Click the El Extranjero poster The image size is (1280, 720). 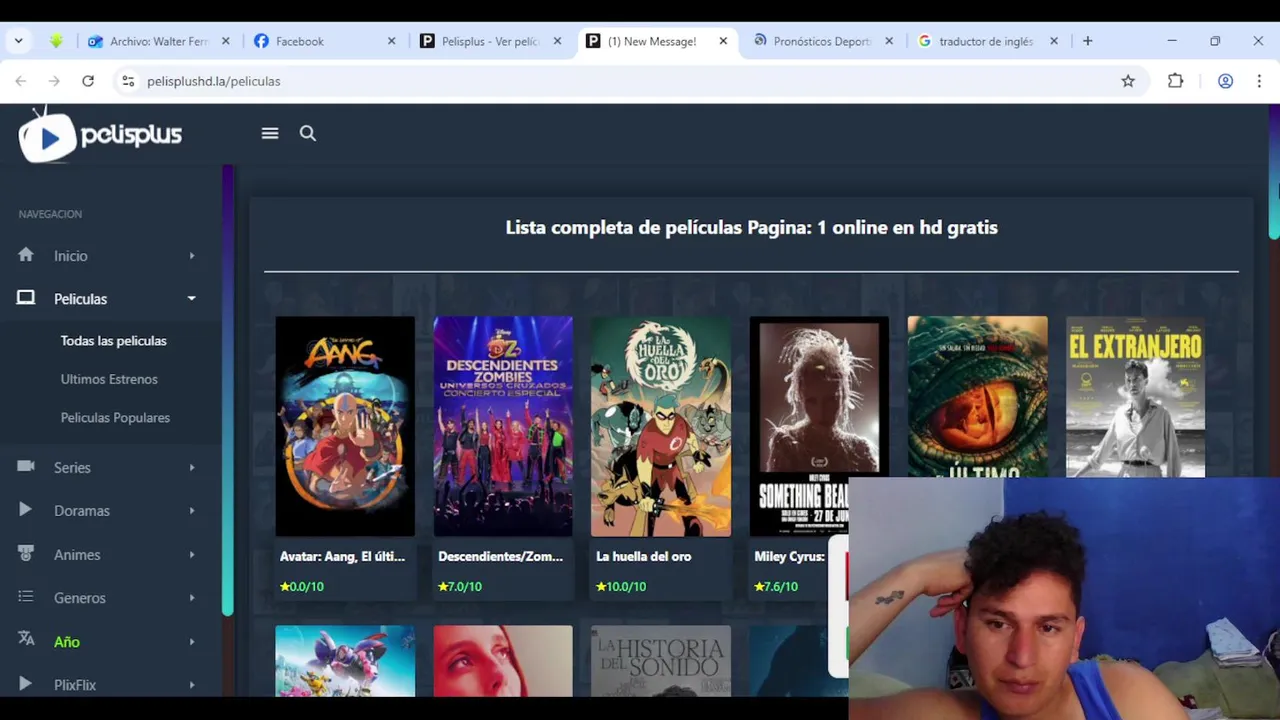coord(1135,397)
